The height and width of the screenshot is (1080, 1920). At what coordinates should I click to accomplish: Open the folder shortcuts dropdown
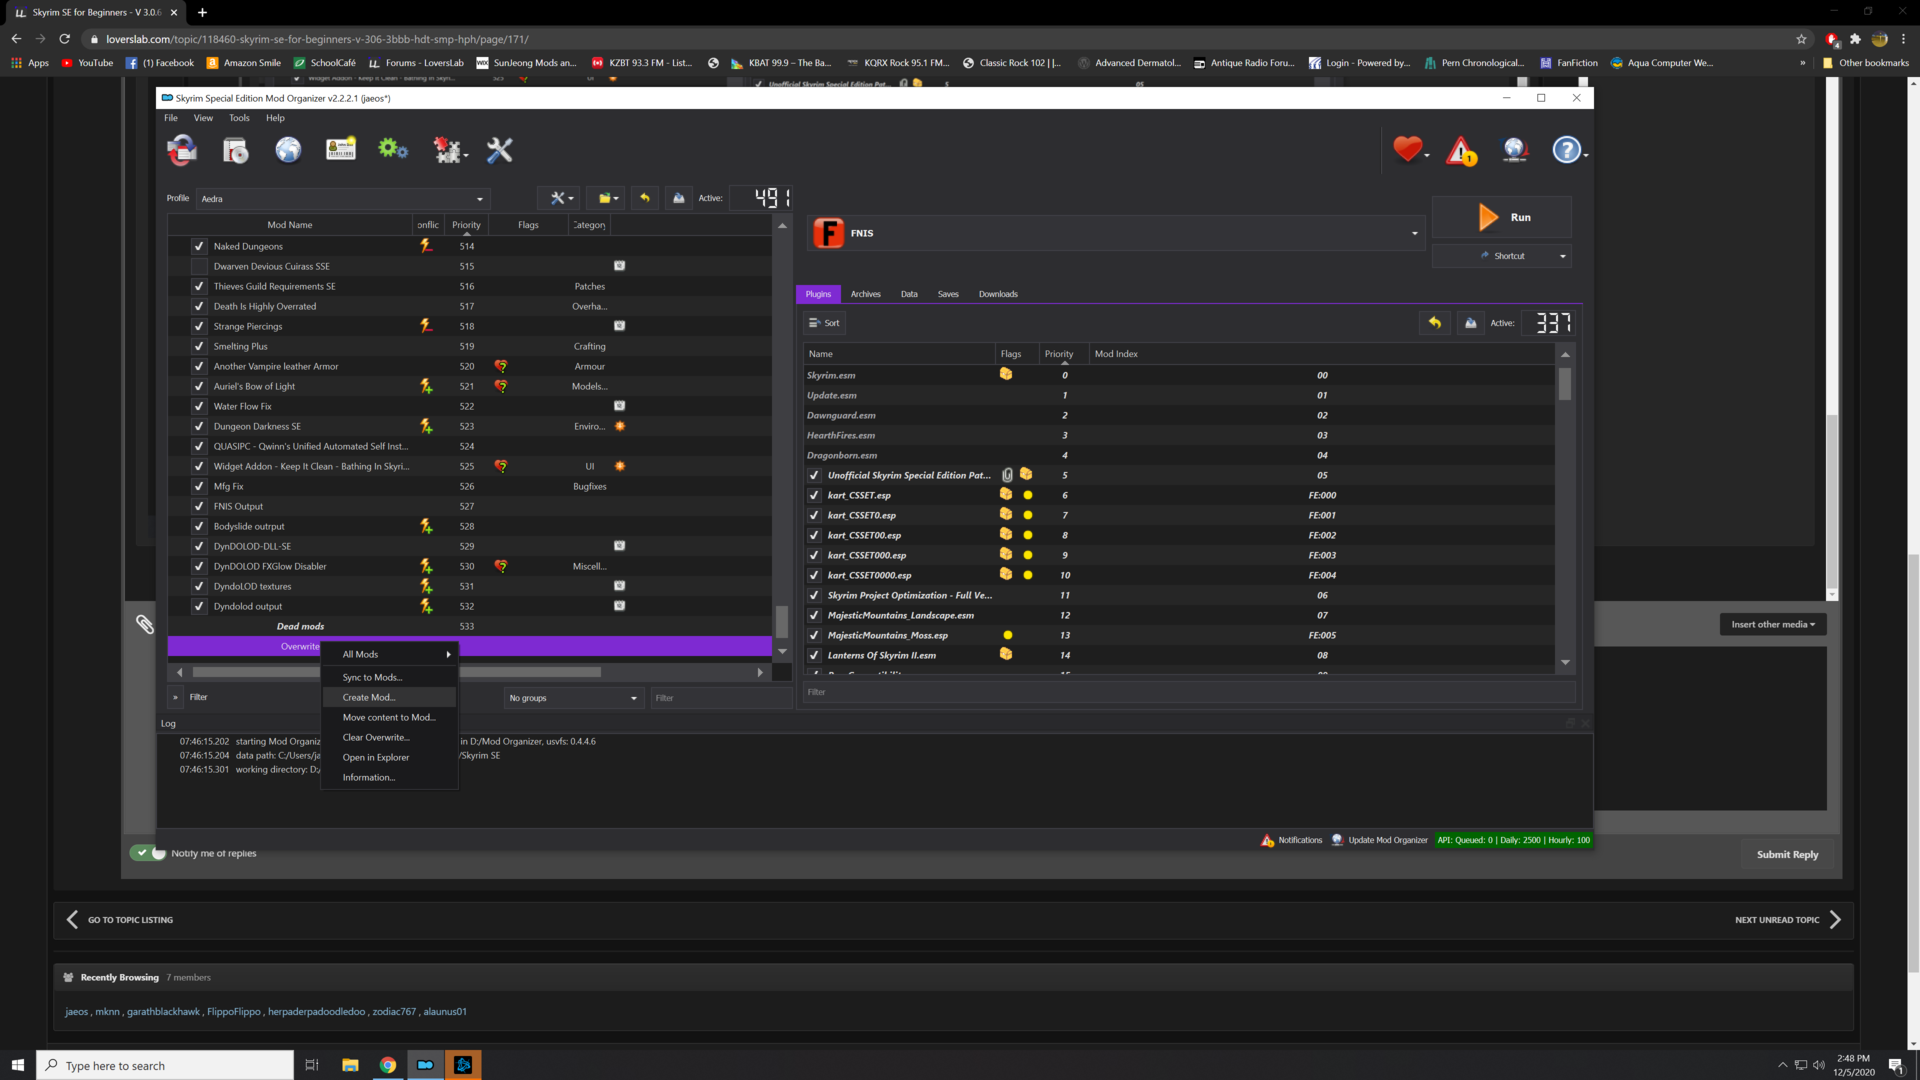[x=607, y=198]
